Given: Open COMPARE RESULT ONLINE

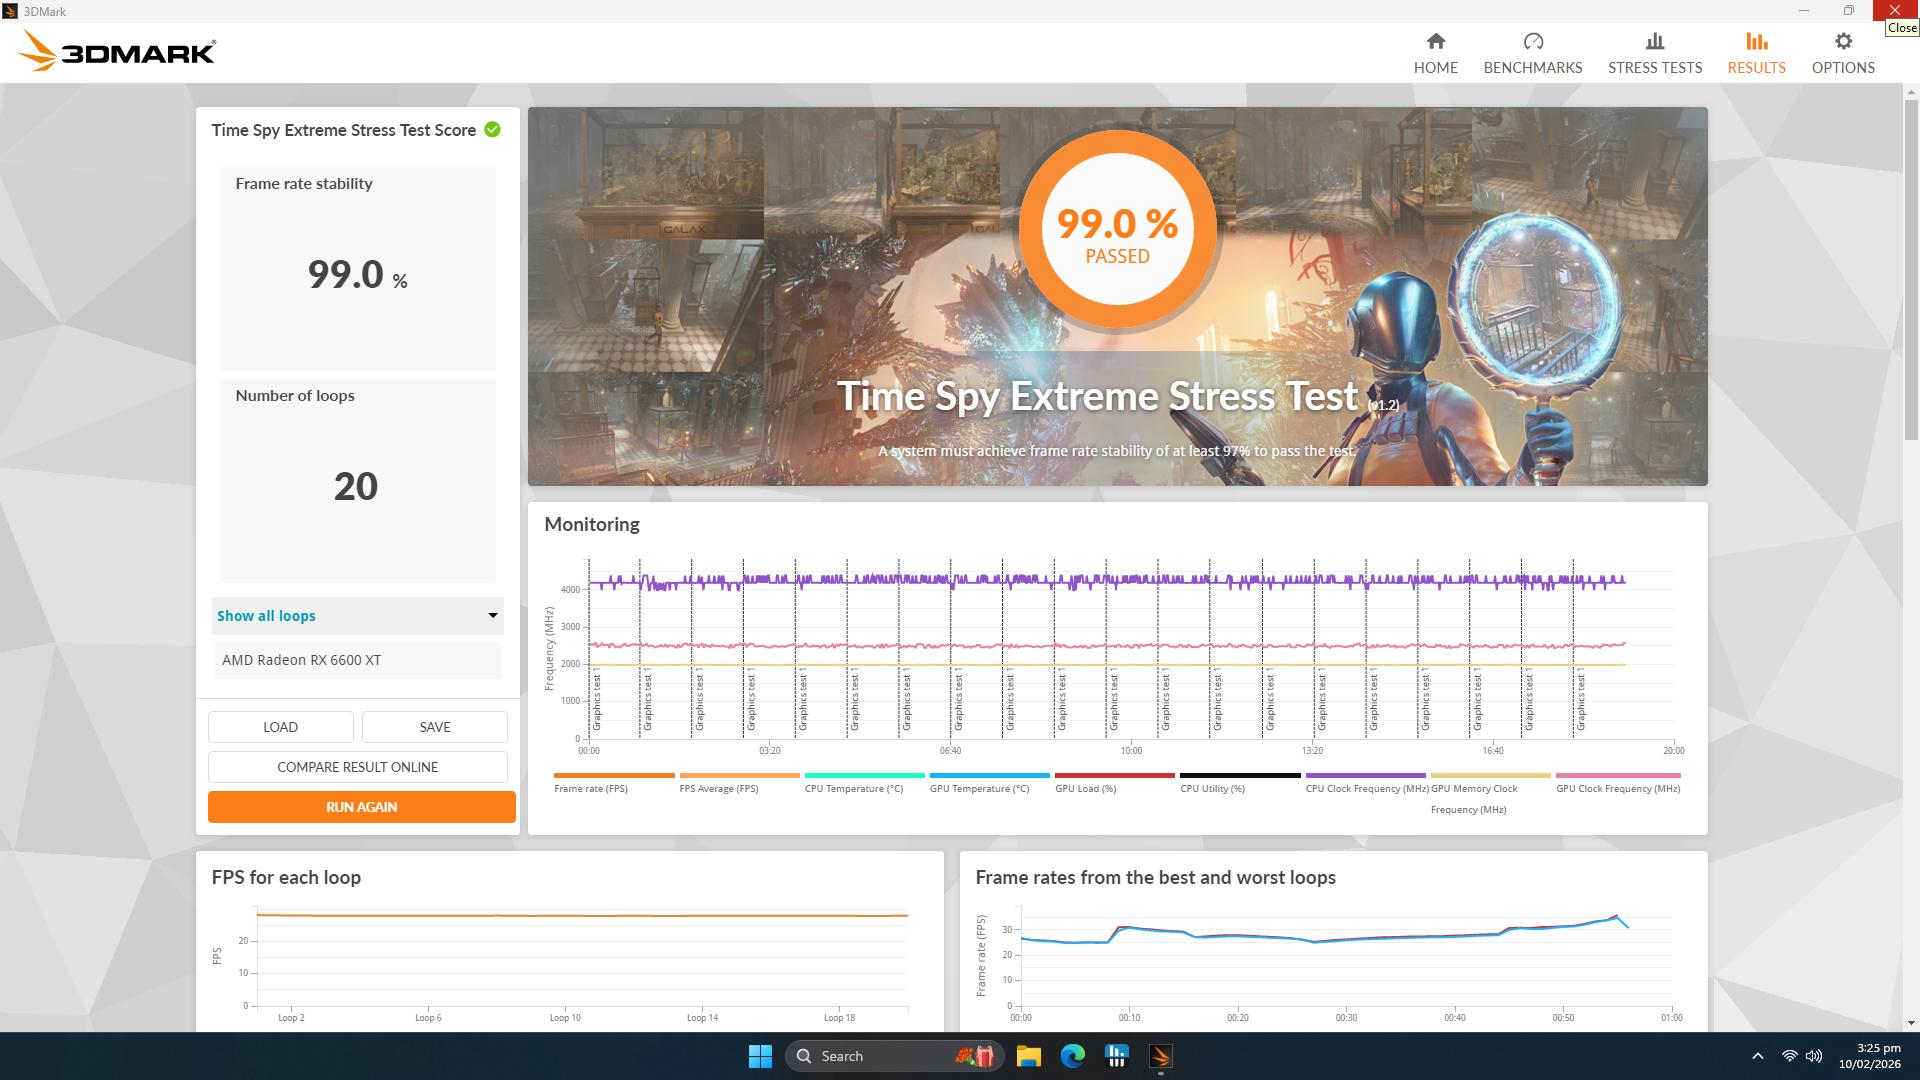Looking at the screenshot, I should pos(357,767).
